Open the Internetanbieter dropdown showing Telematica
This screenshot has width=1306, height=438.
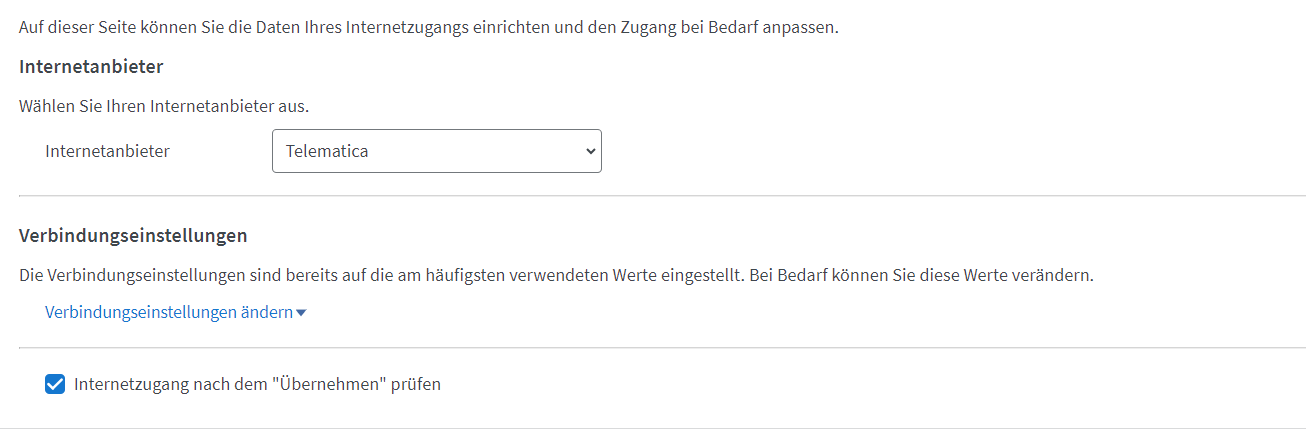point(436,151)
